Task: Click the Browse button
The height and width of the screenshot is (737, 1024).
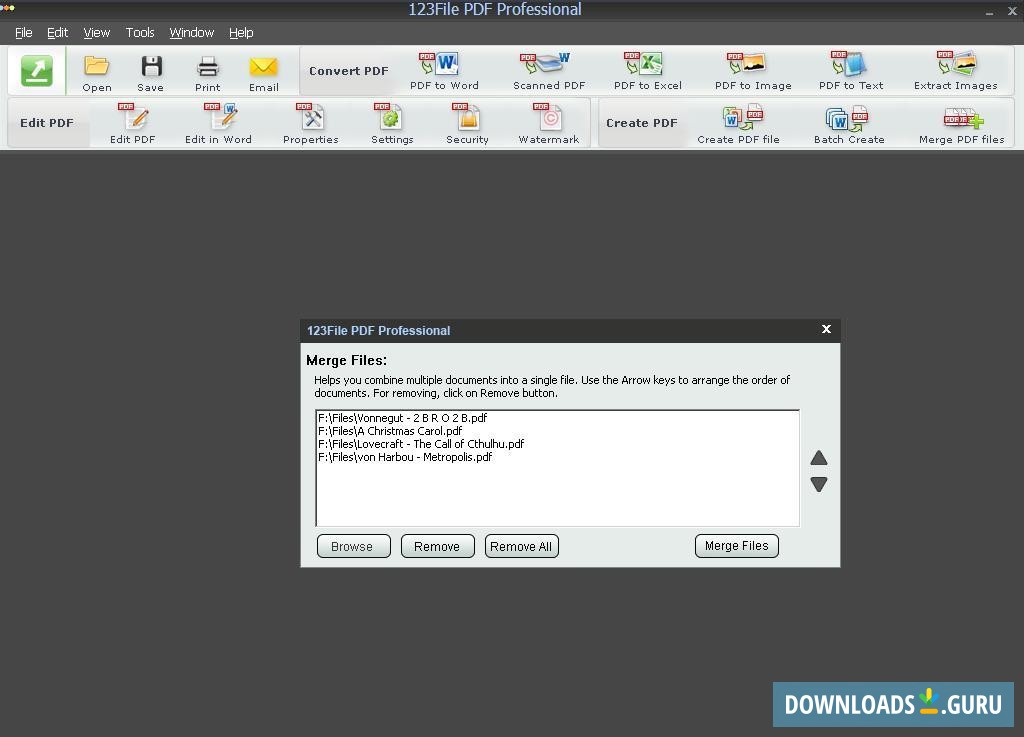Action: coord(353,546)
